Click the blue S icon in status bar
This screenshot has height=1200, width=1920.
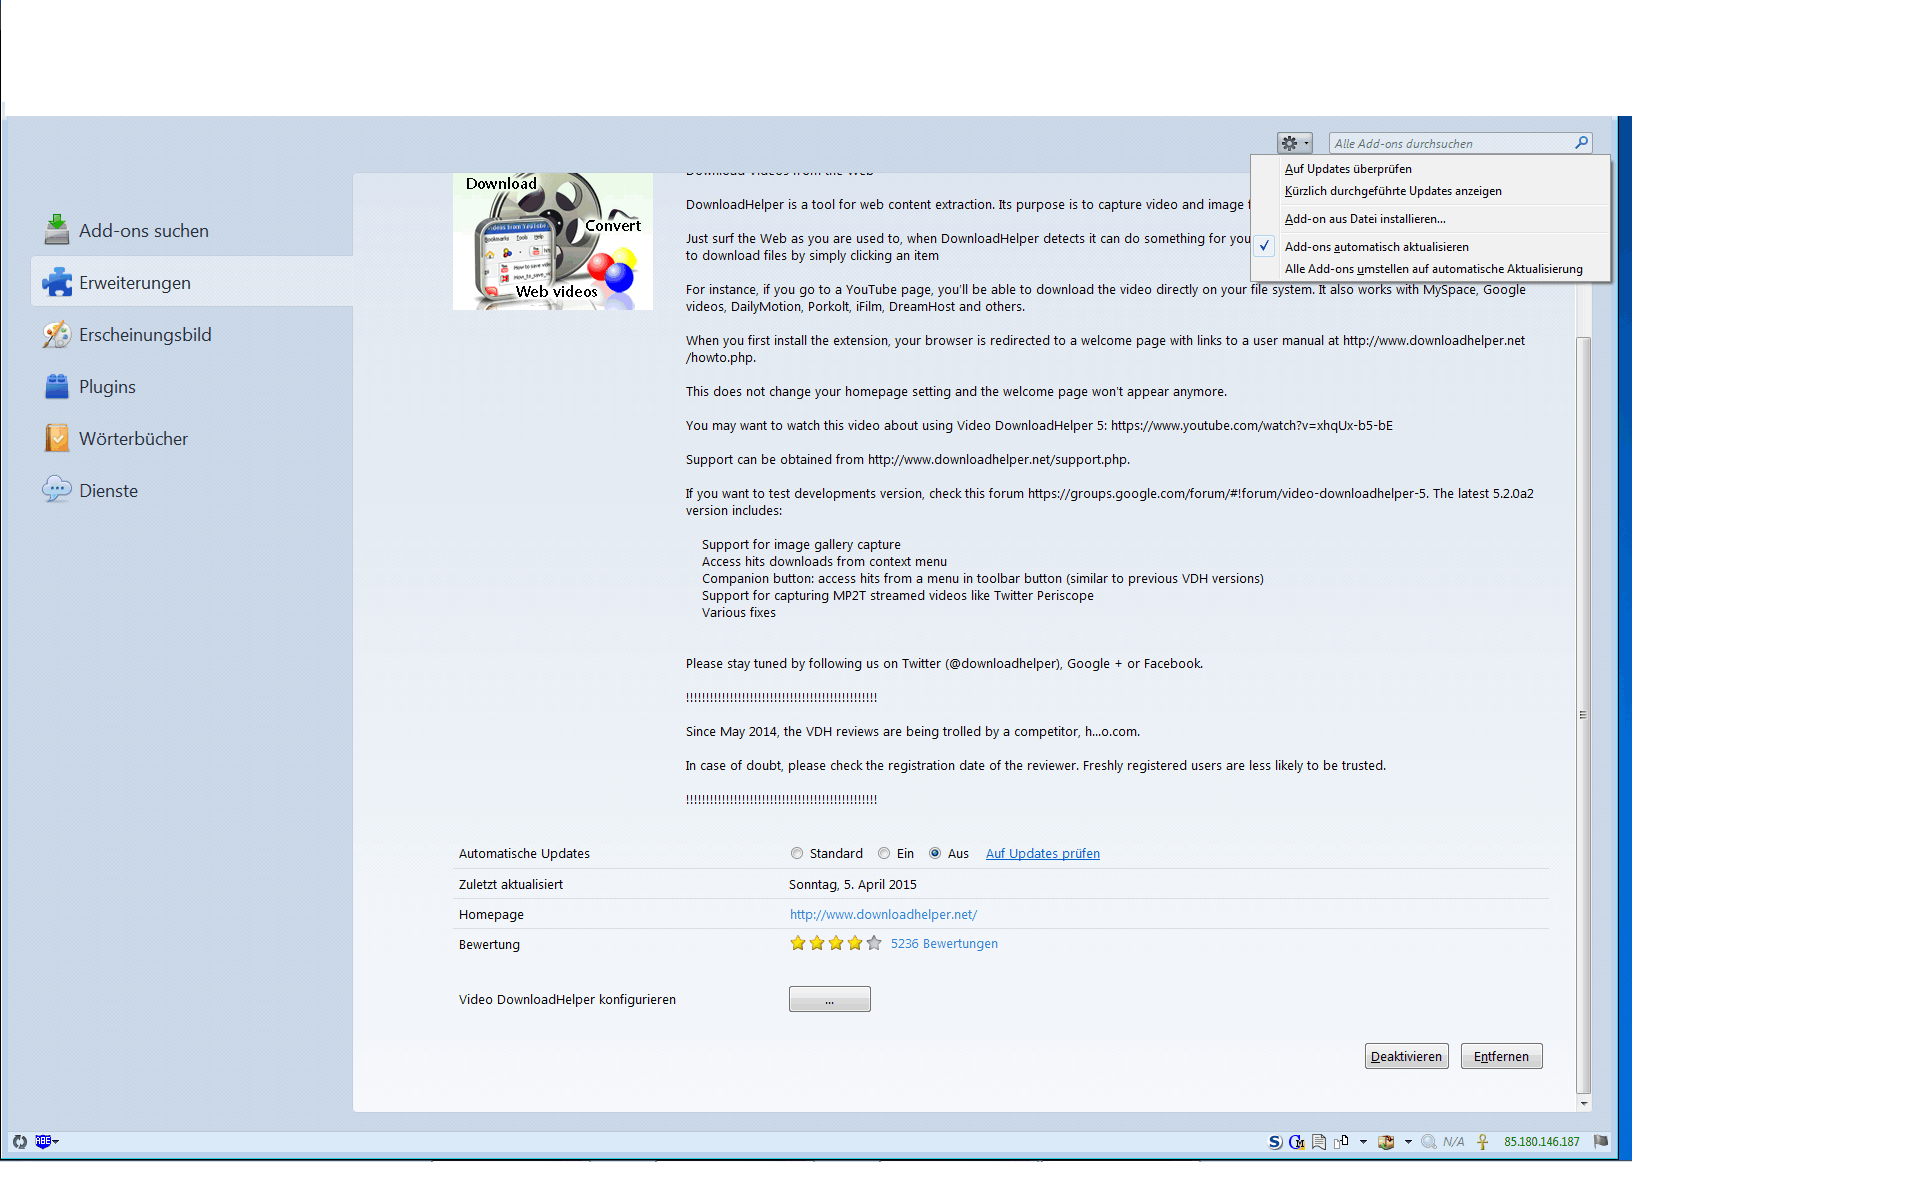click(1274, 1142)
